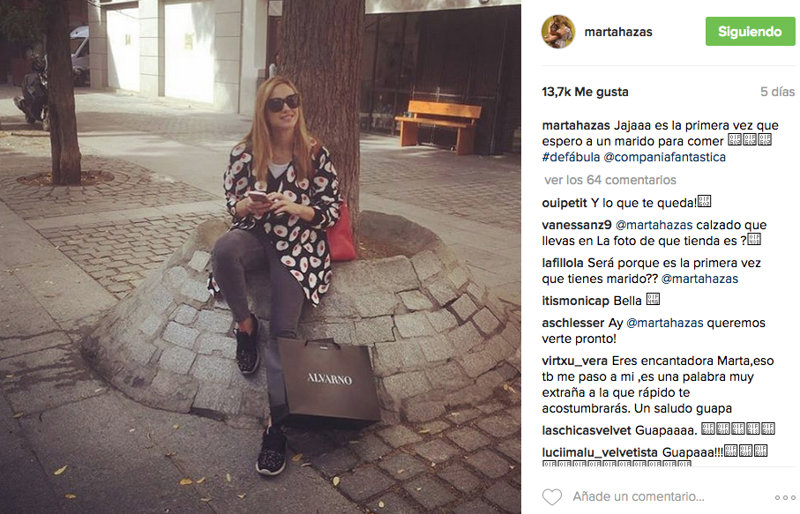Viewport: 800px width, 514px height.
Task: Click the main post photo
Action: (x=260, y=257)
